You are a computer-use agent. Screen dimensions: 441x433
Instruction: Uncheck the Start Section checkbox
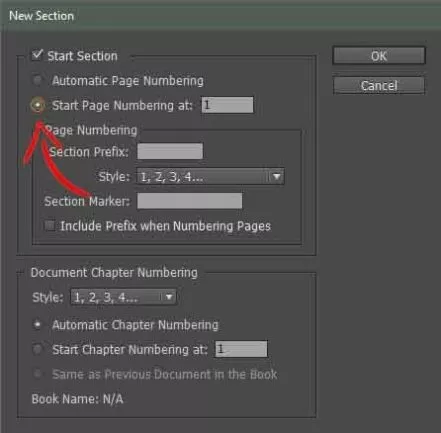tap(37, 55)
